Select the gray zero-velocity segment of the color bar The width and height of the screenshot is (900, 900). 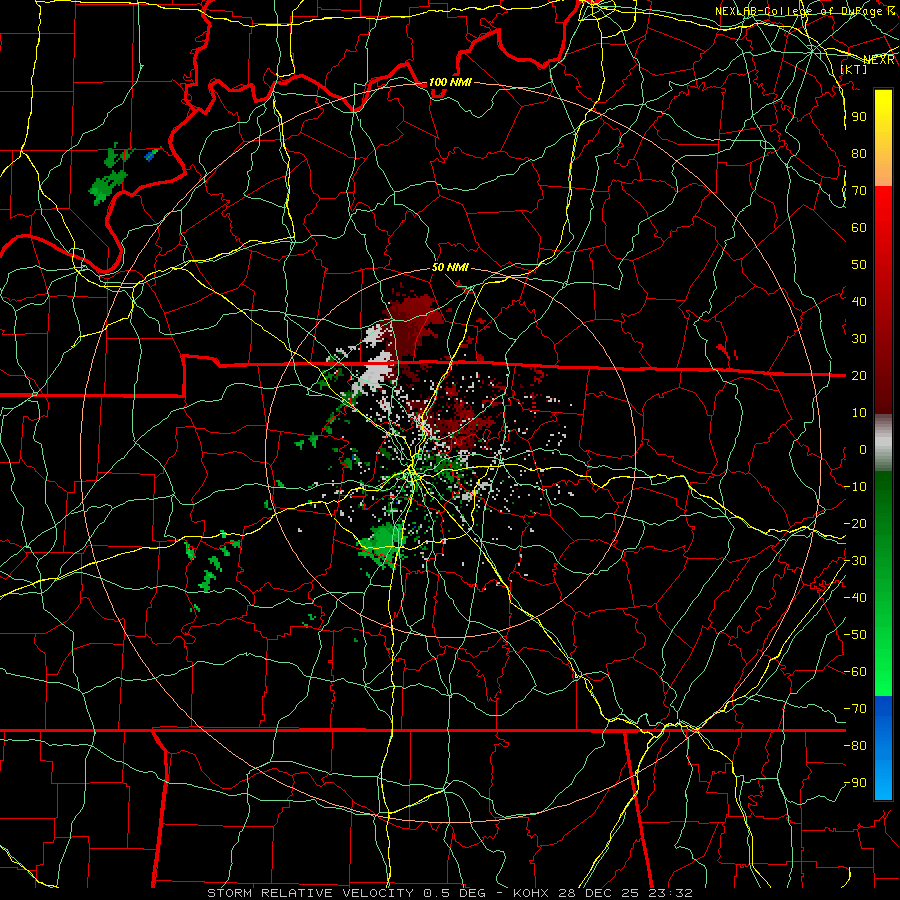pyautogui.click(x=883, y=442)
